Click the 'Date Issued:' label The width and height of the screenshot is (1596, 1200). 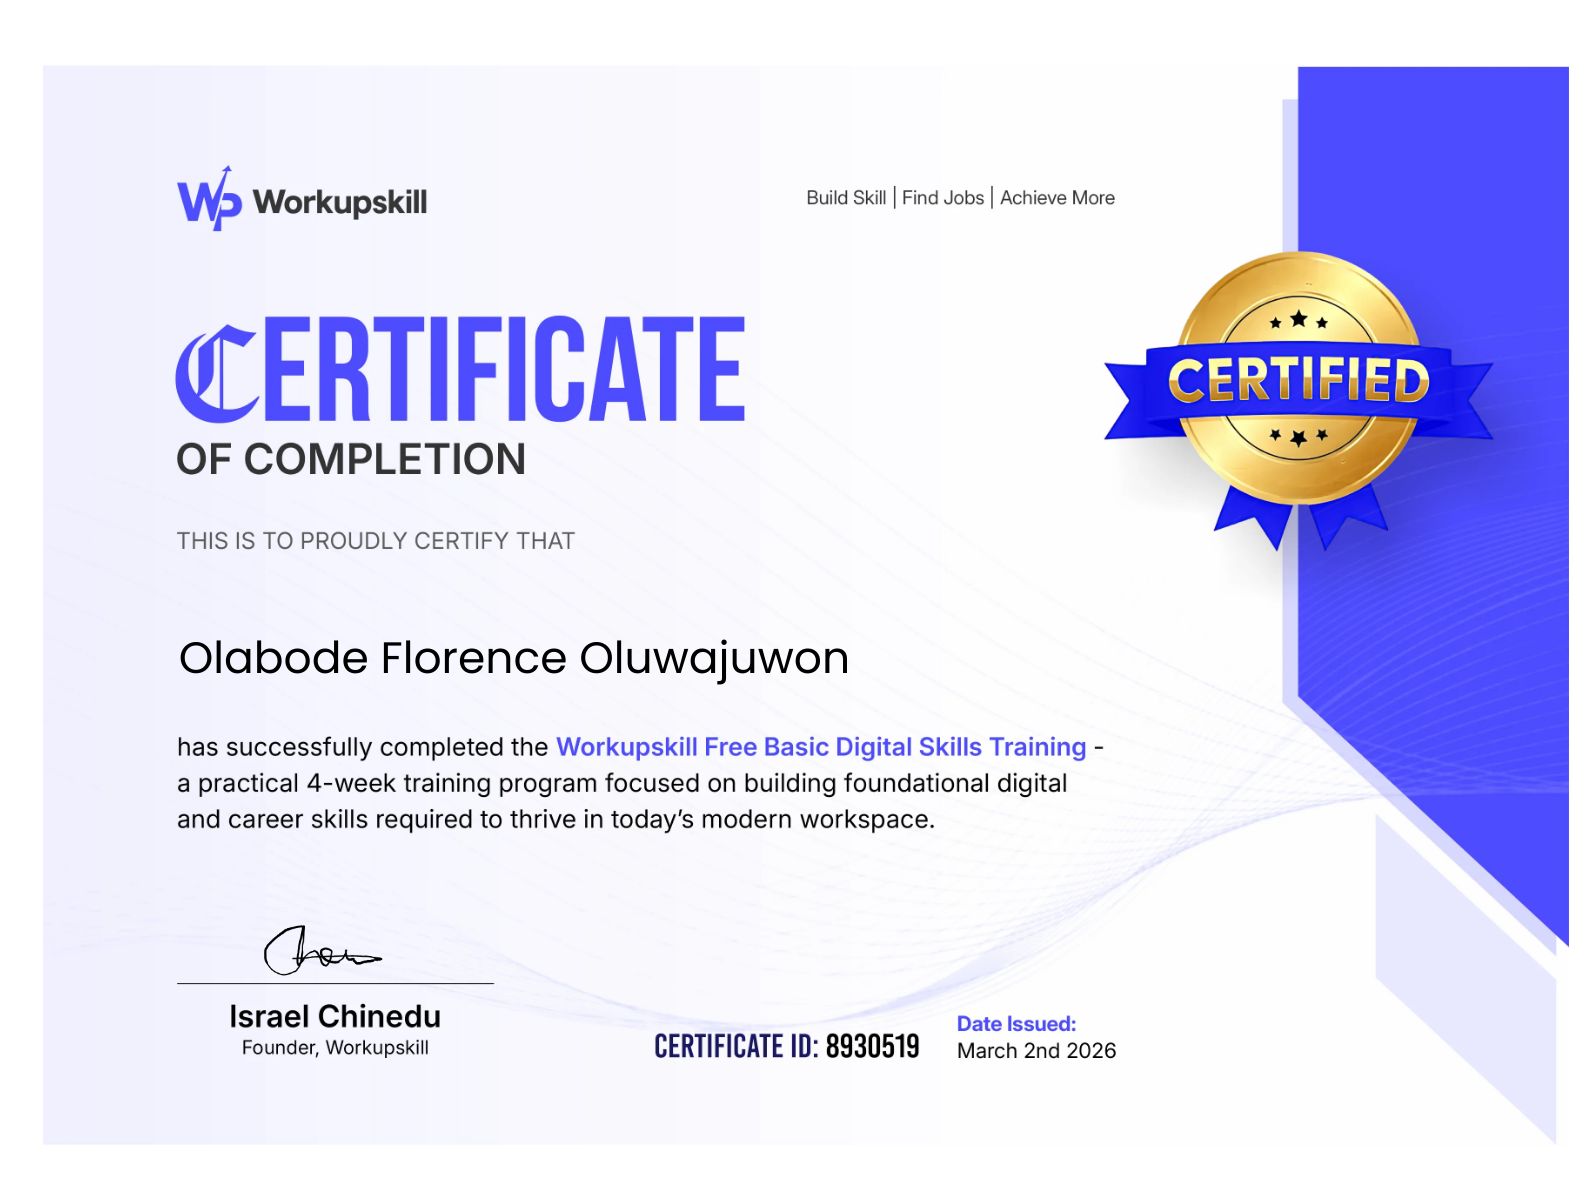(1016, 1024)
